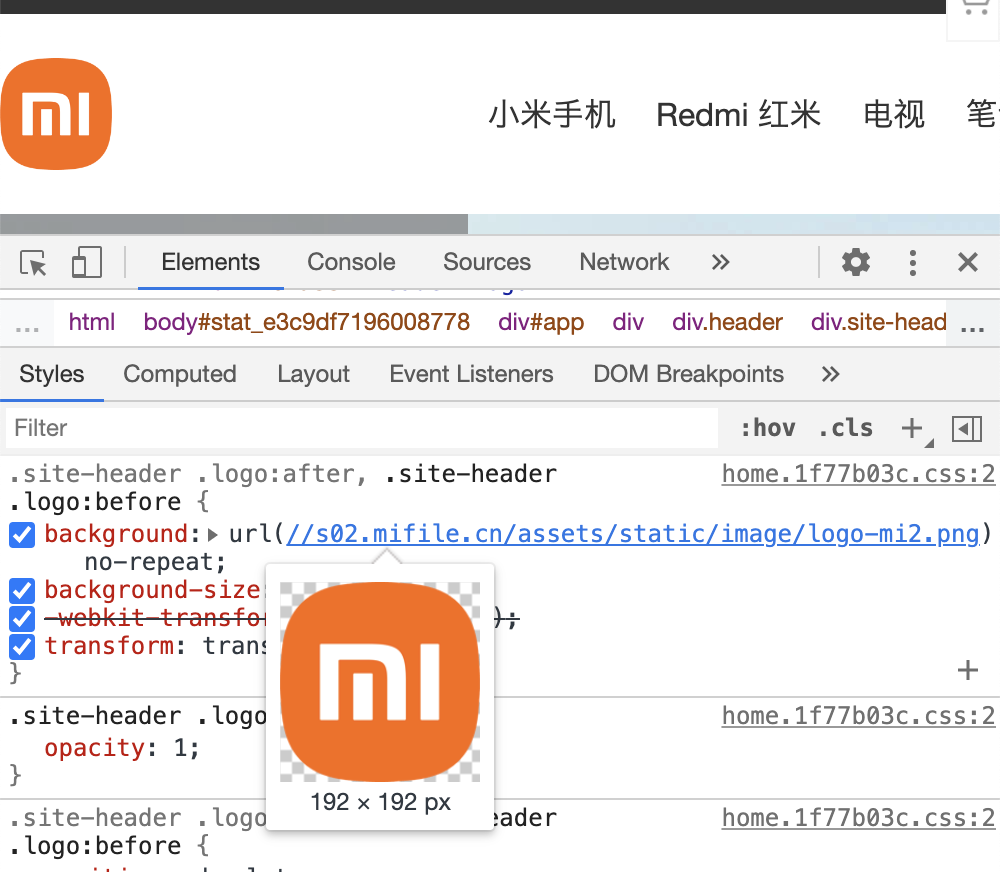Click the orange Xiaomi logo in the page header

(56, 114)
